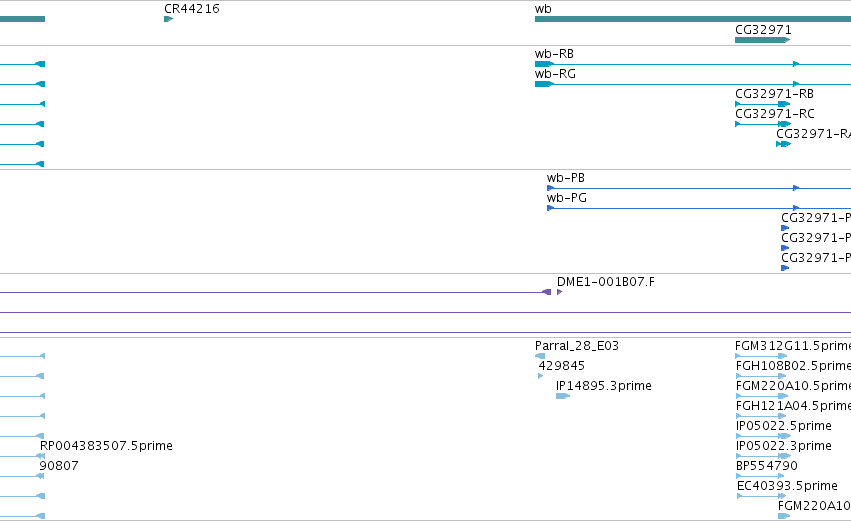Select the IP05022.3prime EST label
The height and width of the screenshot is (521, 851).
click(x=783, y=446)
